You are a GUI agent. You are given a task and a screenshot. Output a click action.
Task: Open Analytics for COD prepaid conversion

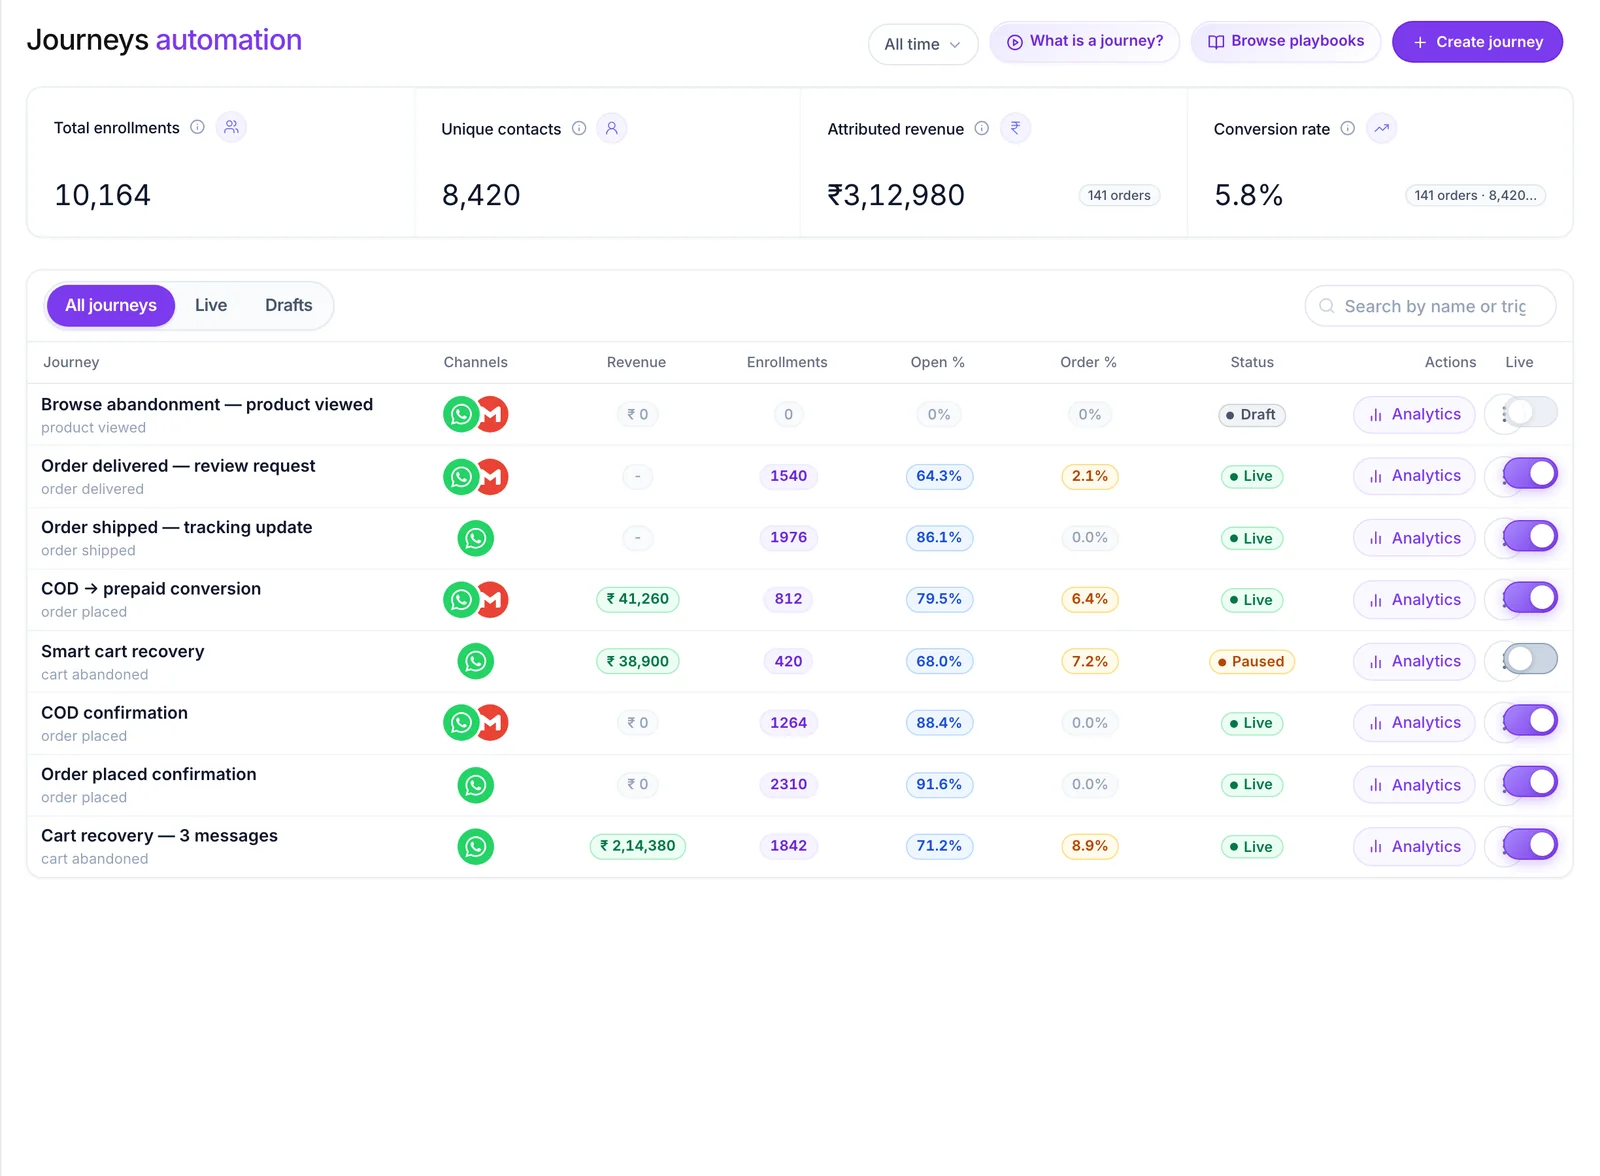pyautogui.click(x=1414, y=600)
